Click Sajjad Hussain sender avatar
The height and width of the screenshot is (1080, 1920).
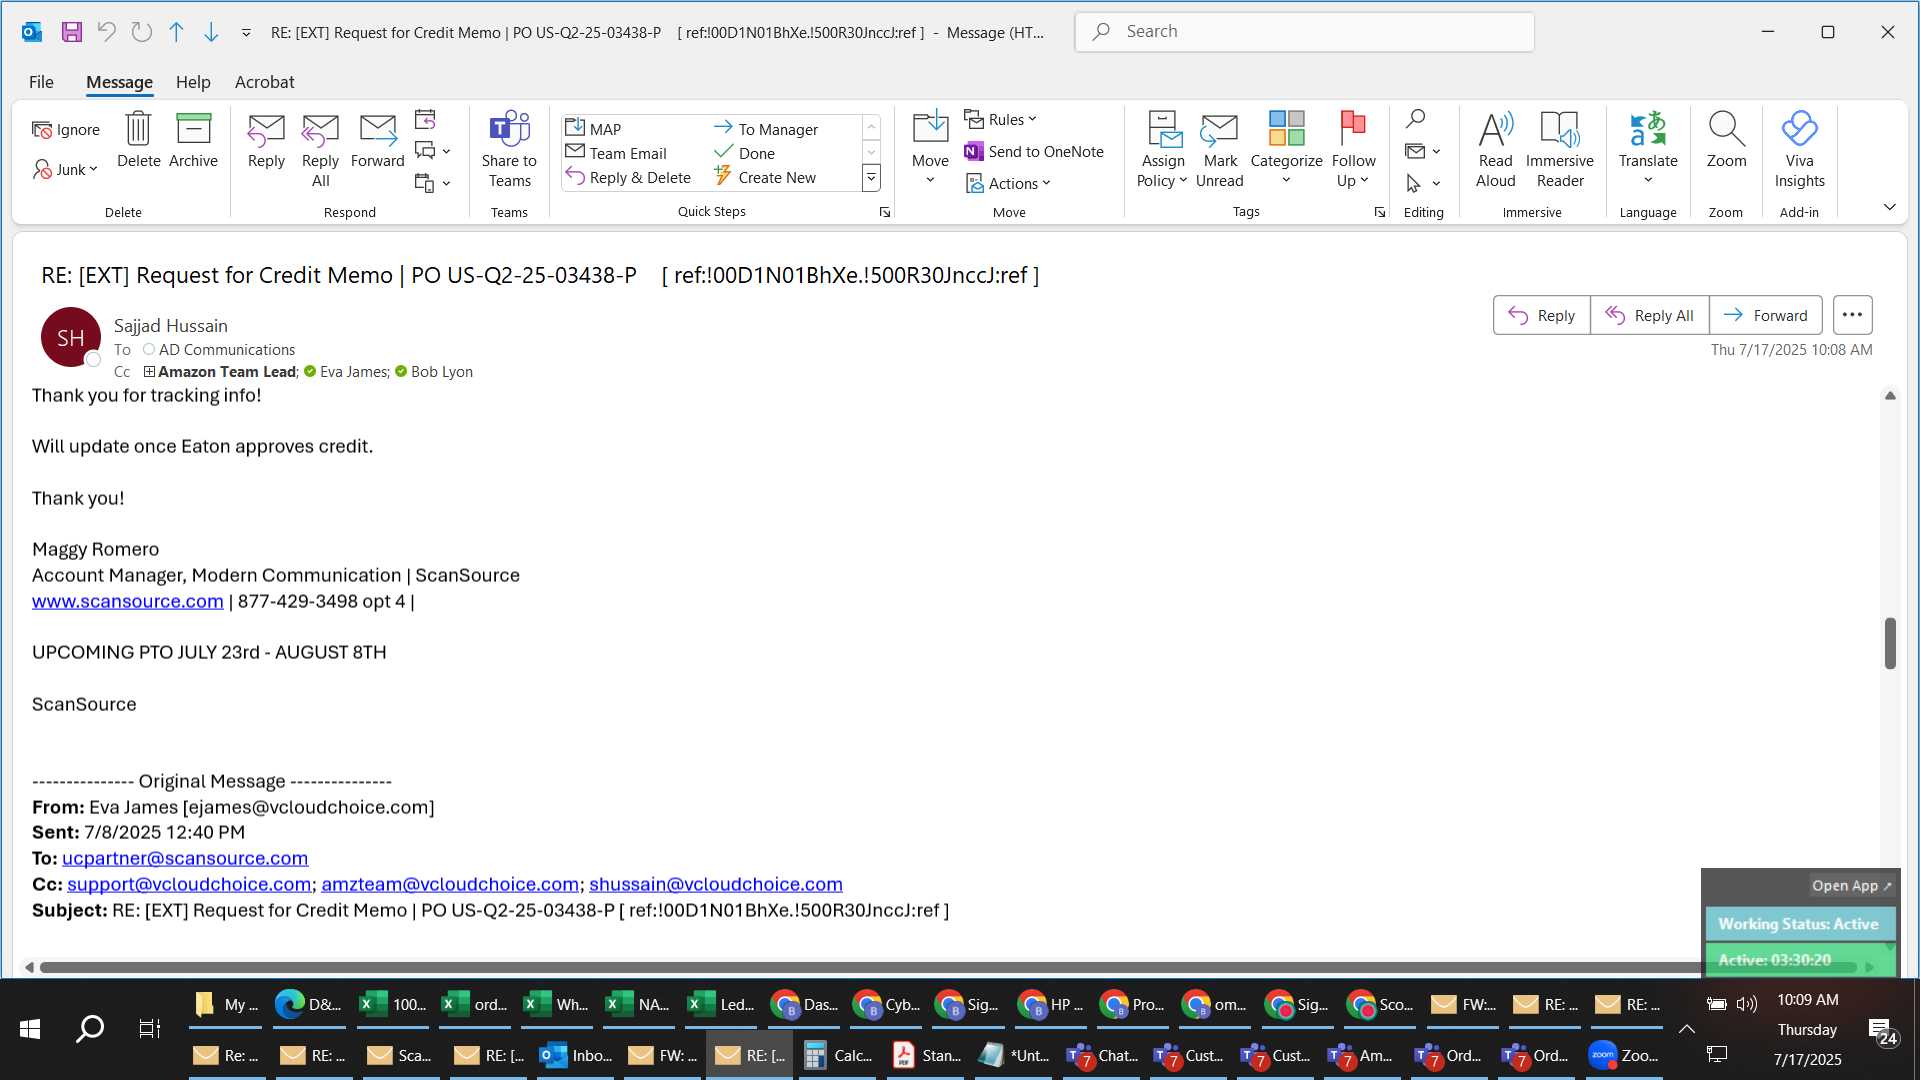coord(70,337)
